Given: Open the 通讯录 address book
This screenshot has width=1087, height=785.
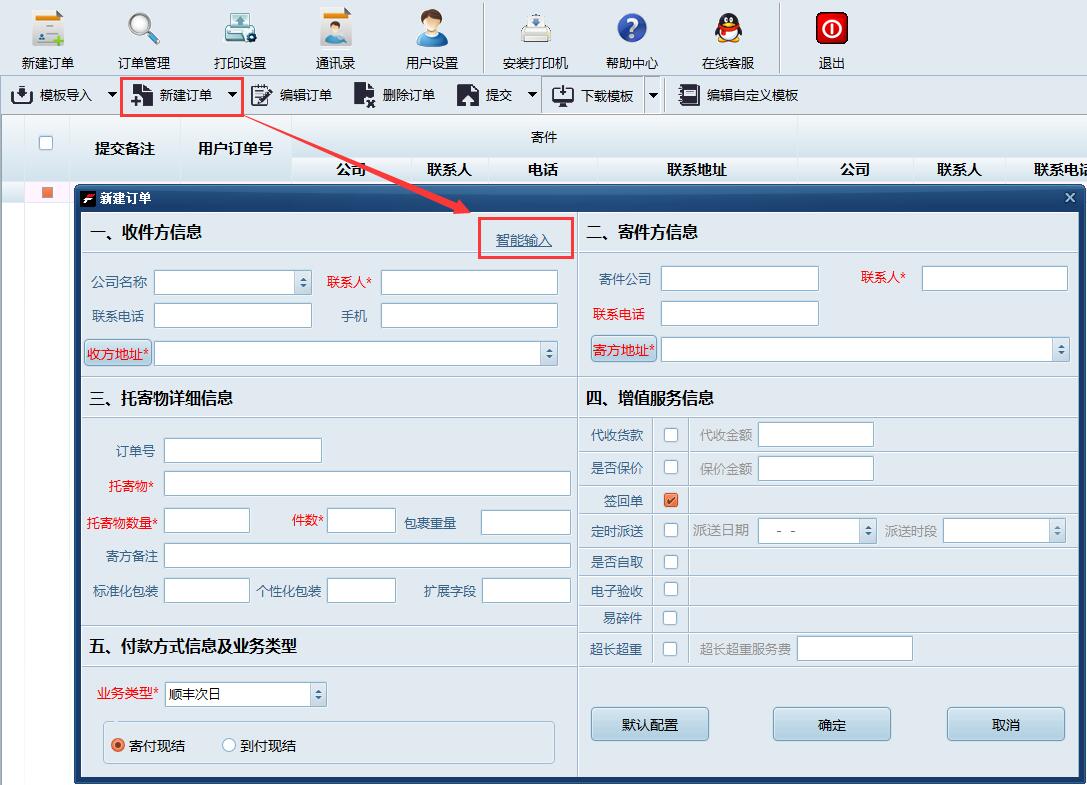Looking at the screenshot, I should click(x=333, y=30).
